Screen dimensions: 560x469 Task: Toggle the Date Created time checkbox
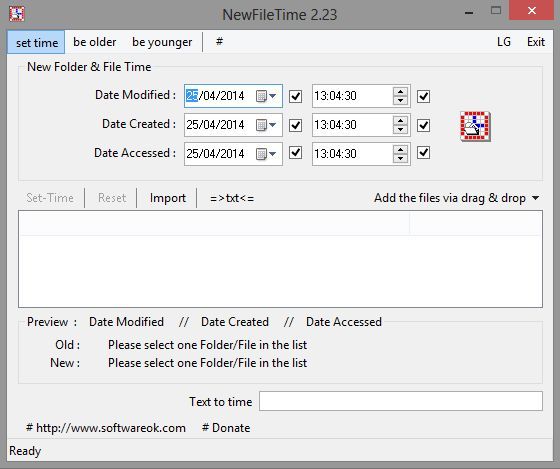click(x=424, y=125)
